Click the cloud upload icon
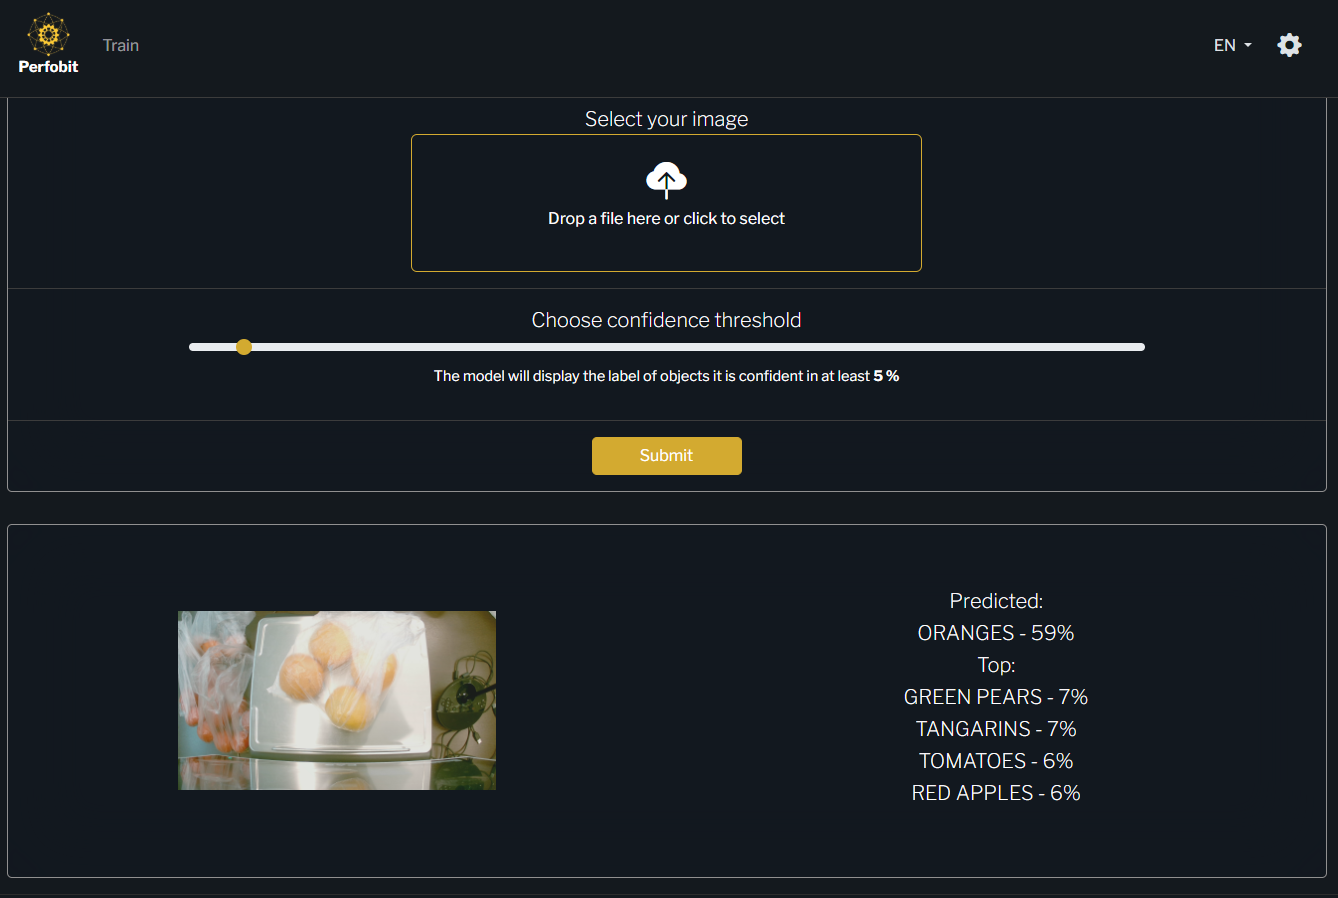The width and height of the screenshot is (1338, 898). [666, 180]
